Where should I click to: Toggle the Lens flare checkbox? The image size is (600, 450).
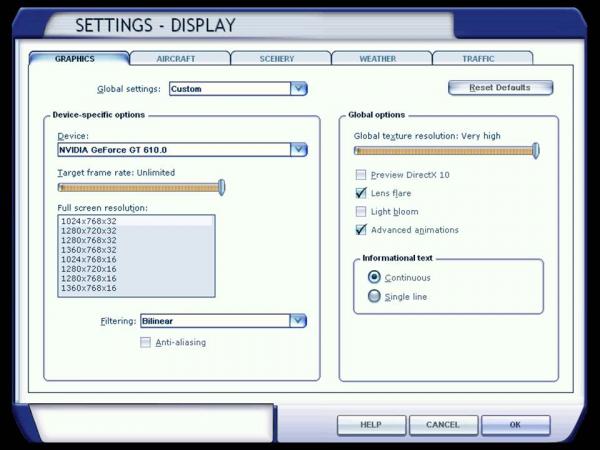(x=361, y=193)
